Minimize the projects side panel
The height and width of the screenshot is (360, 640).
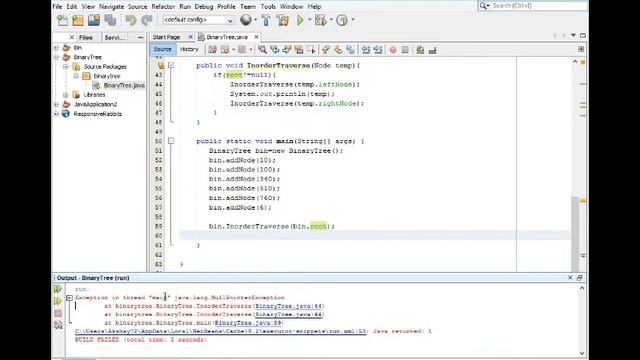tap(140, 37)
